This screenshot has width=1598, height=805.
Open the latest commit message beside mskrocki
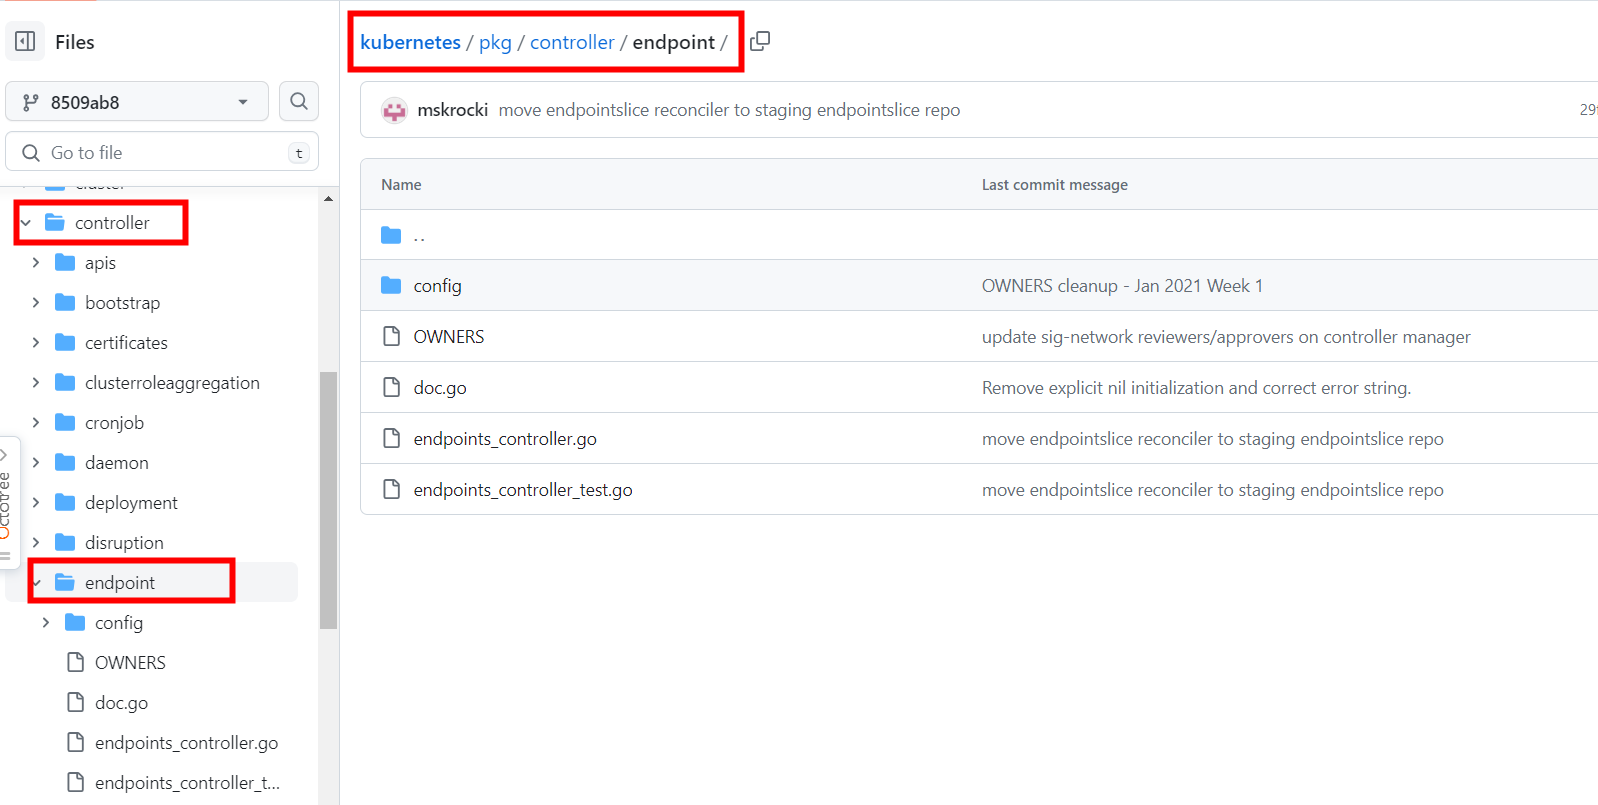729,110
